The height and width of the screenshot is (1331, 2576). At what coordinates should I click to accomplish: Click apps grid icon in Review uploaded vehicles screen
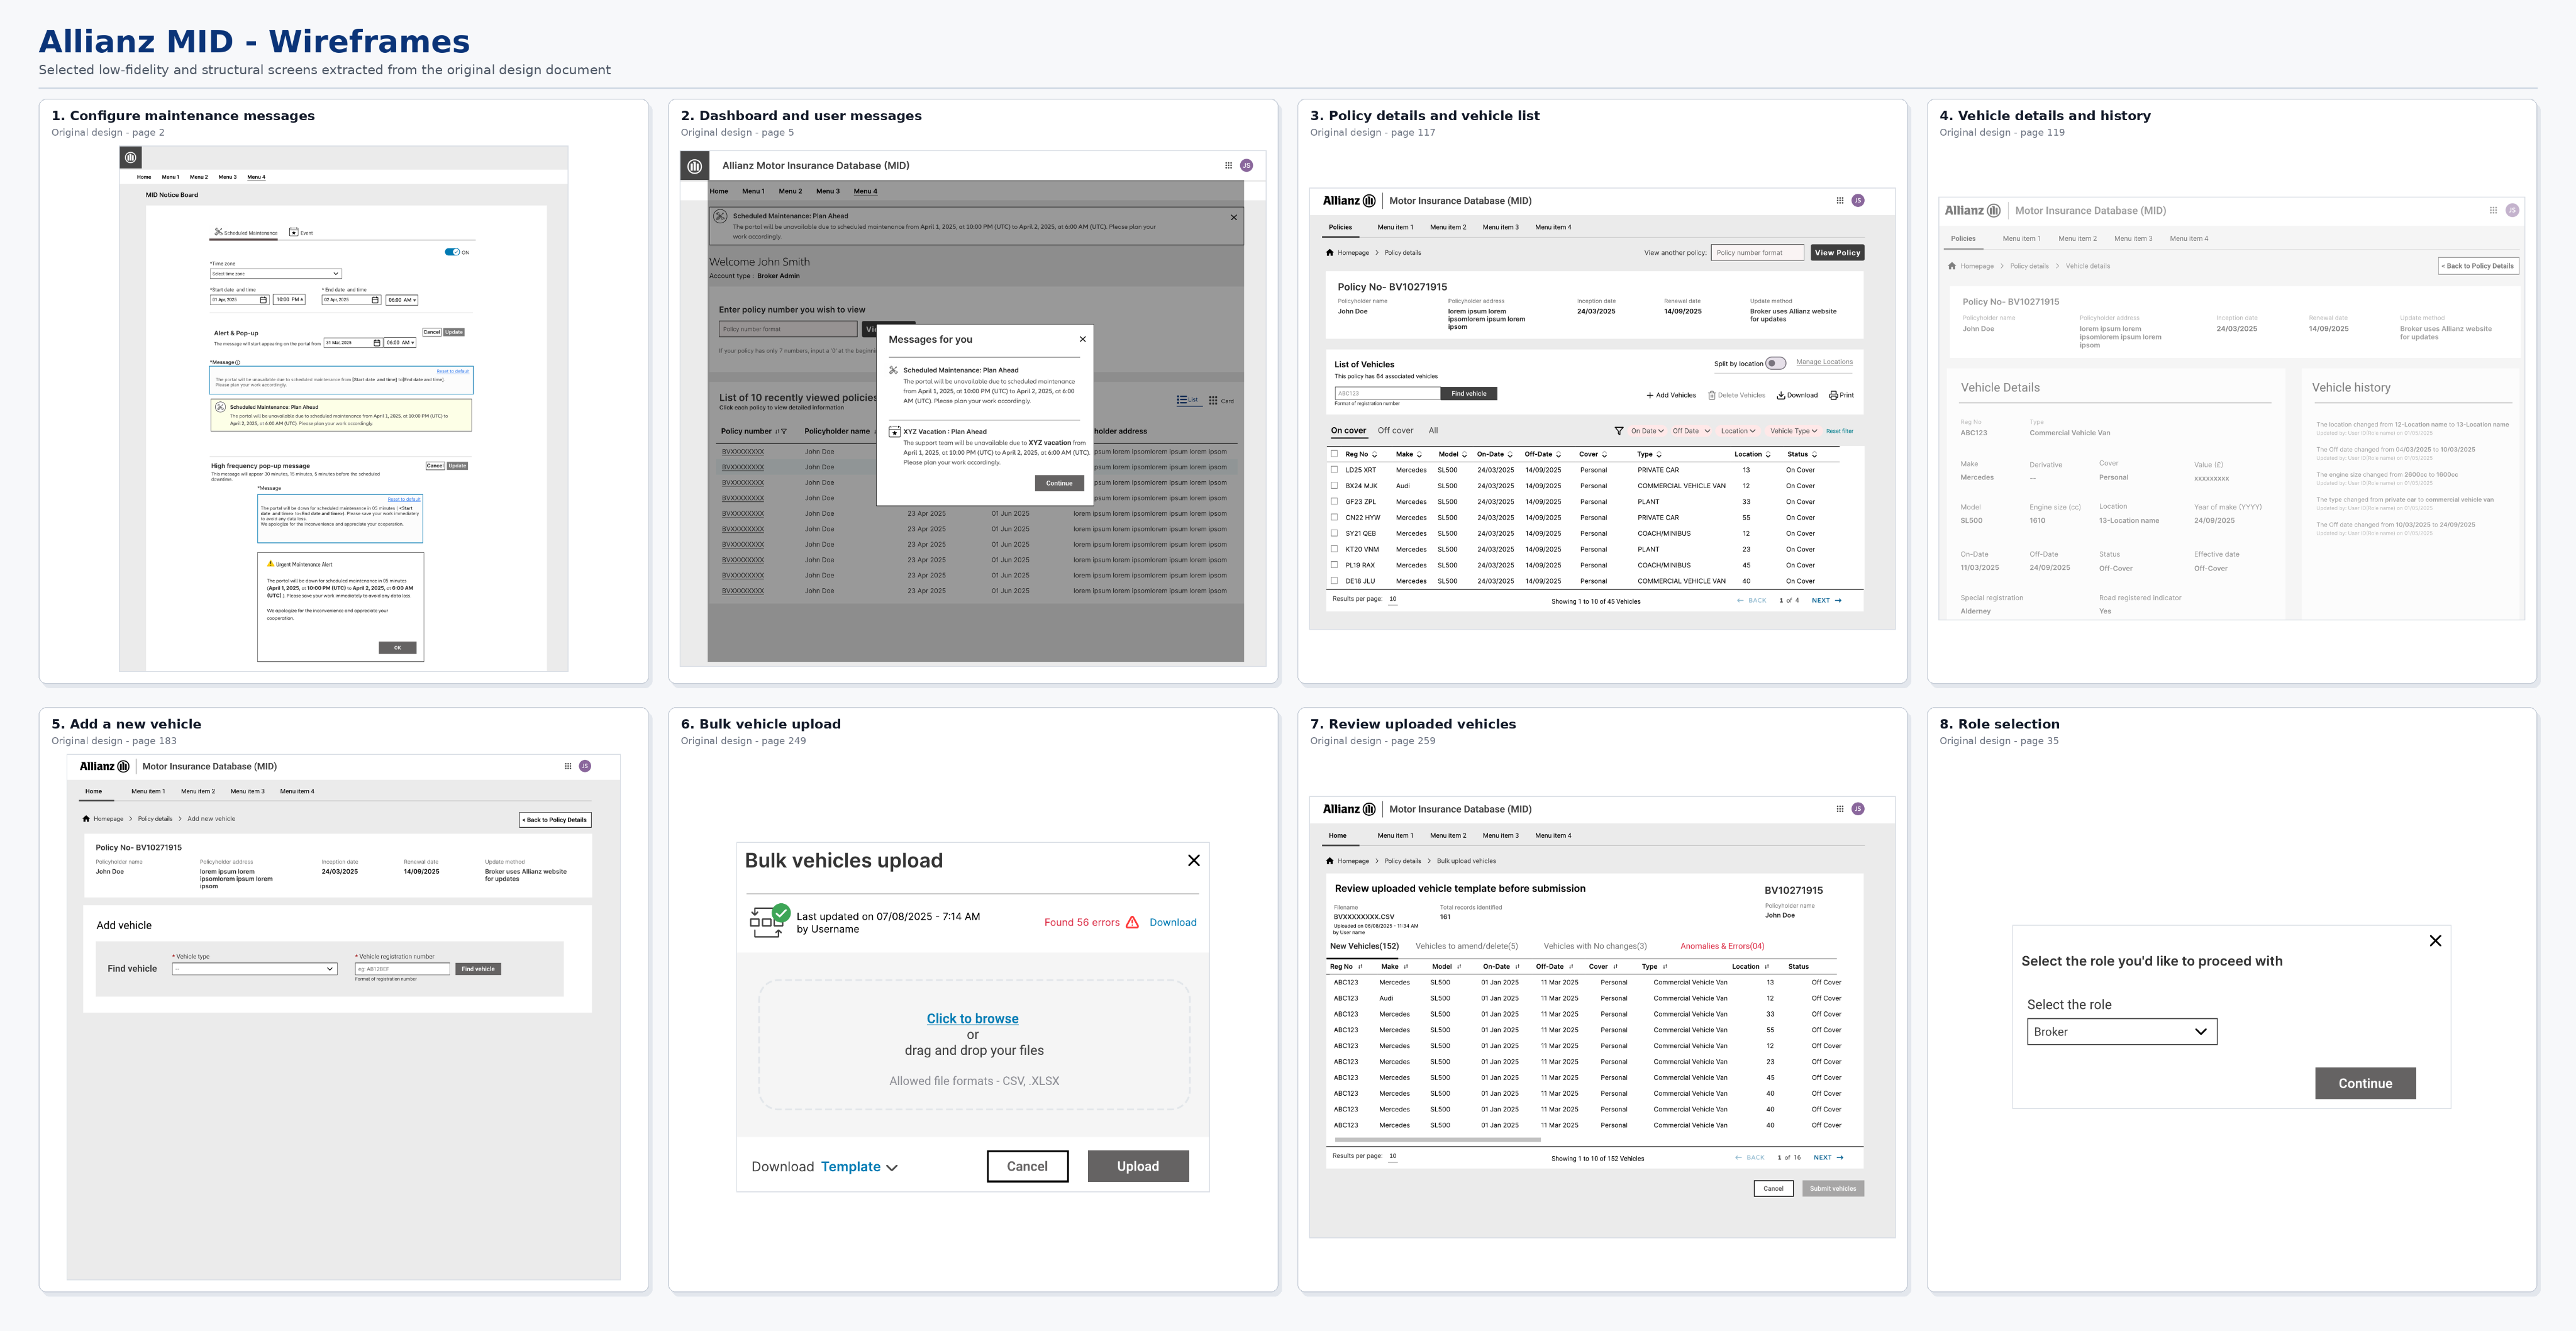pos(1839,809)
